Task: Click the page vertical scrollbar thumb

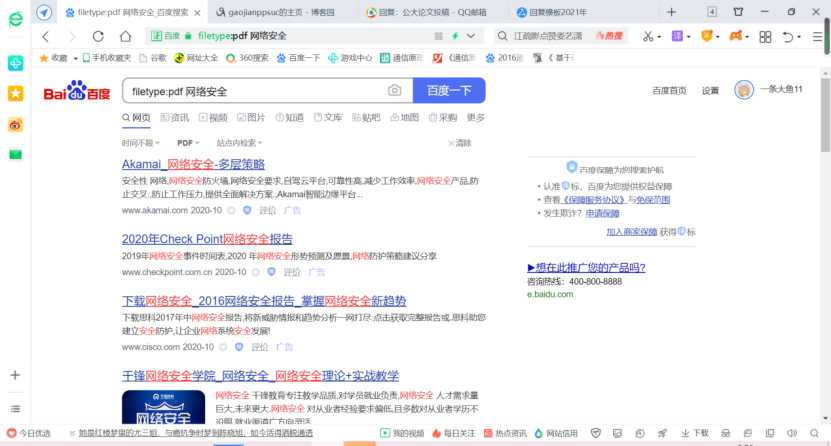Action: pyautogui.click(x=826, y=114)
